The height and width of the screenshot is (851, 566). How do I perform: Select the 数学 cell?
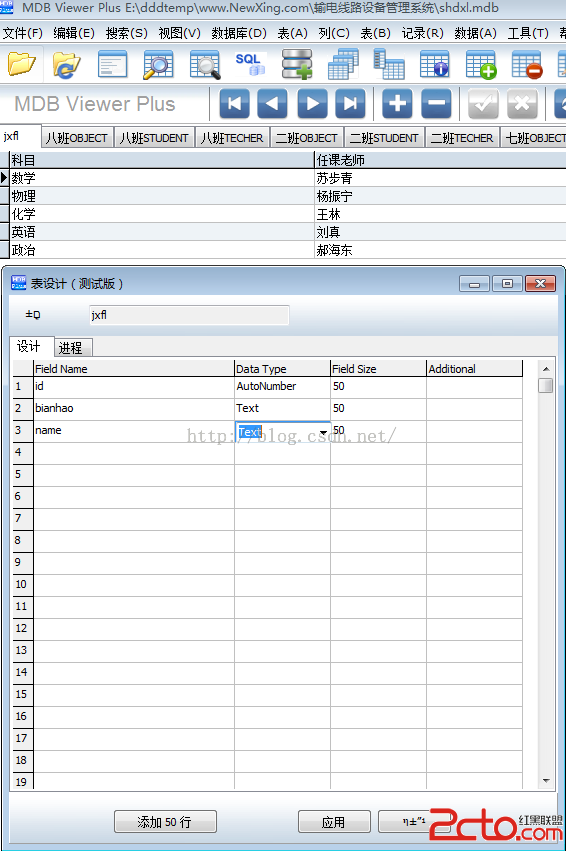point(162,178)
